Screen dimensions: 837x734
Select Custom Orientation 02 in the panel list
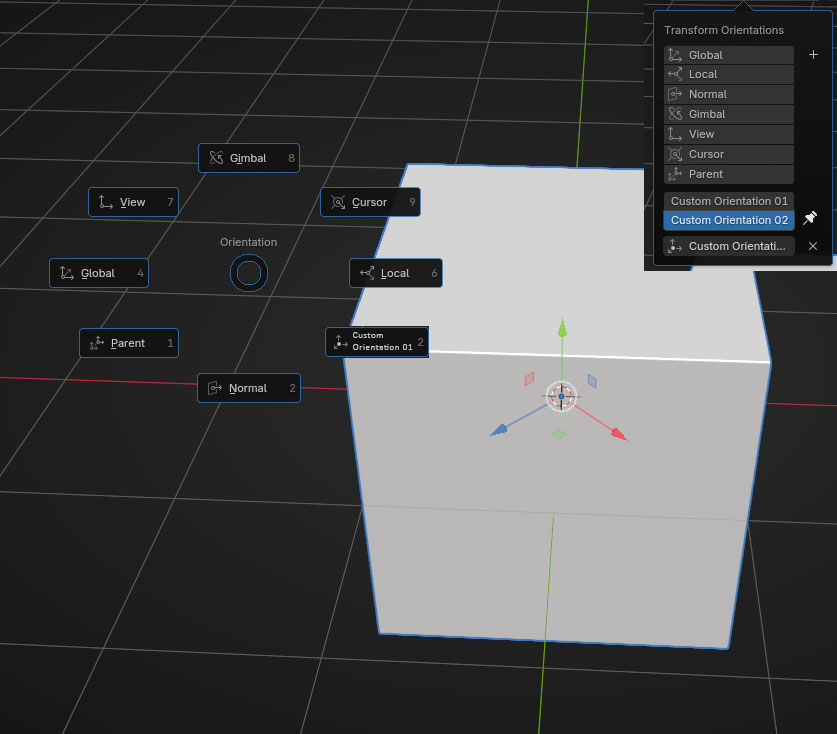729,220
